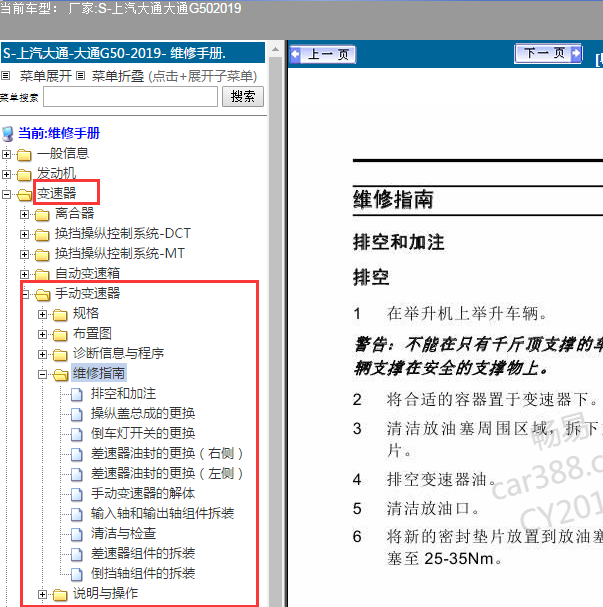This screenshot has width=603, height=607.
Task: Open the 当前:维修手册 root link
Action: (x=59, y=134)
